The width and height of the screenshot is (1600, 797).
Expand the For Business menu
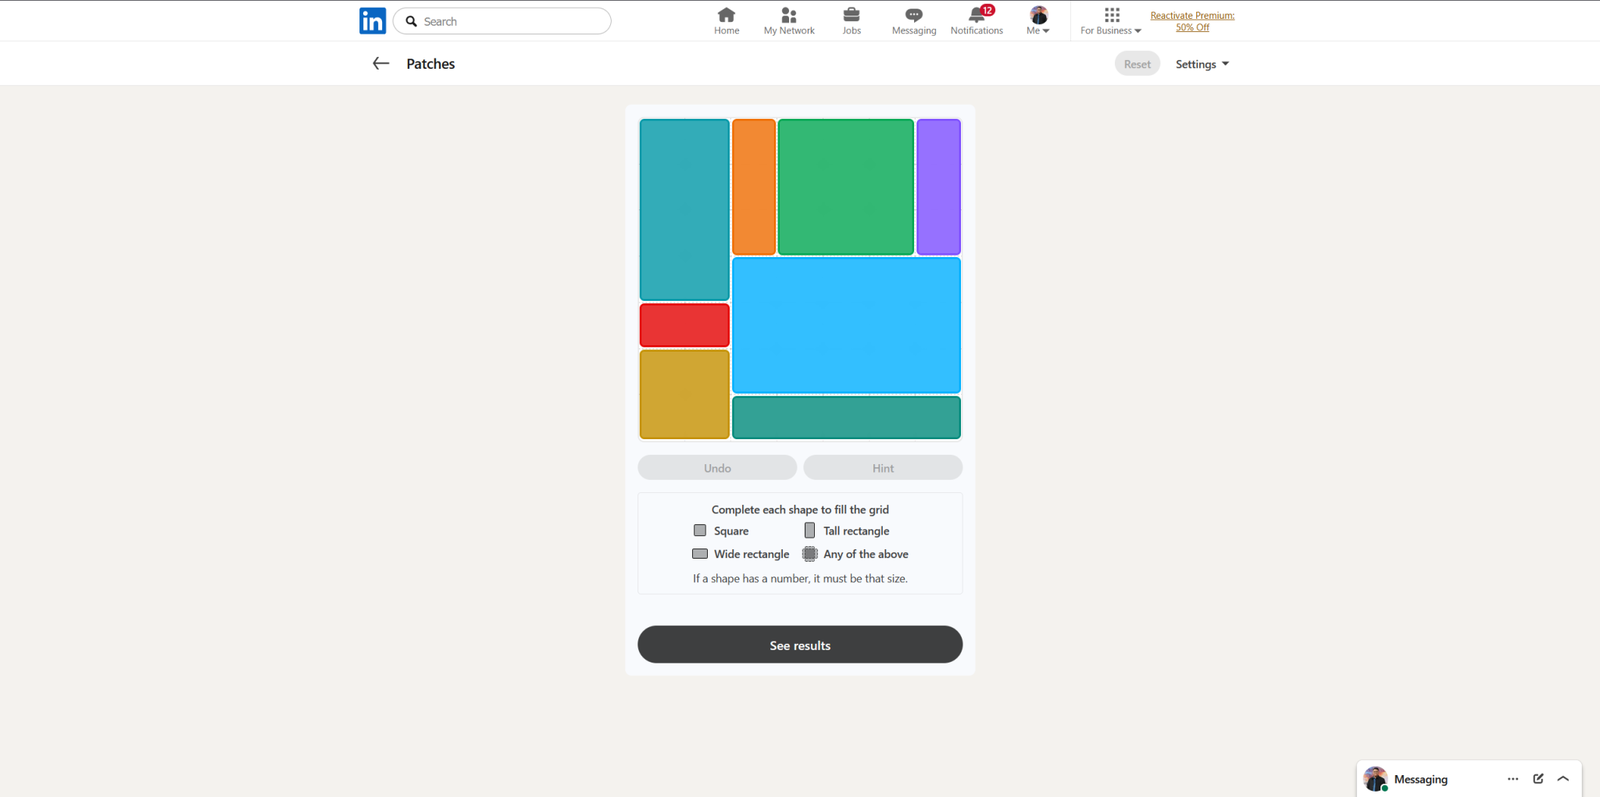click(1110, 21)
